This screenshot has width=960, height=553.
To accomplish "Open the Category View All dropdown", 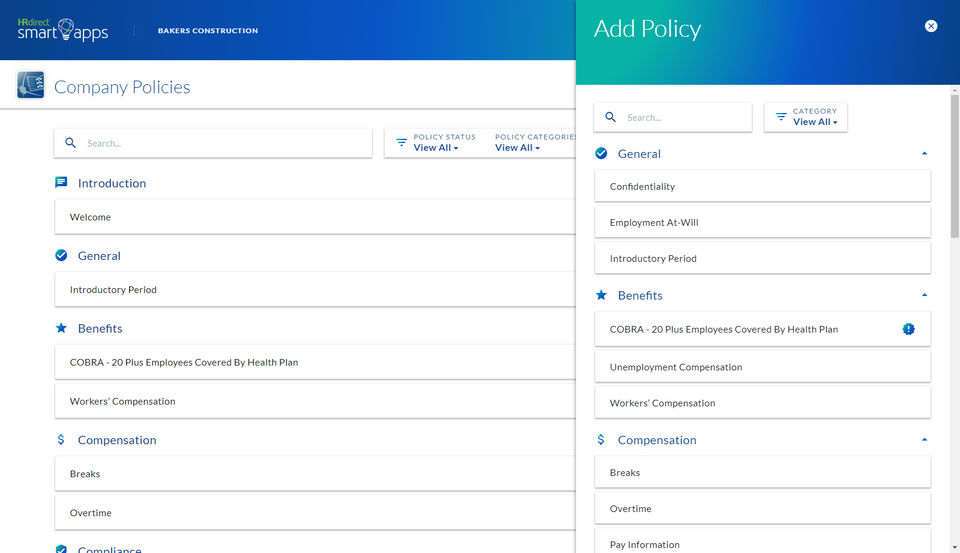I will tap(815, 122).
